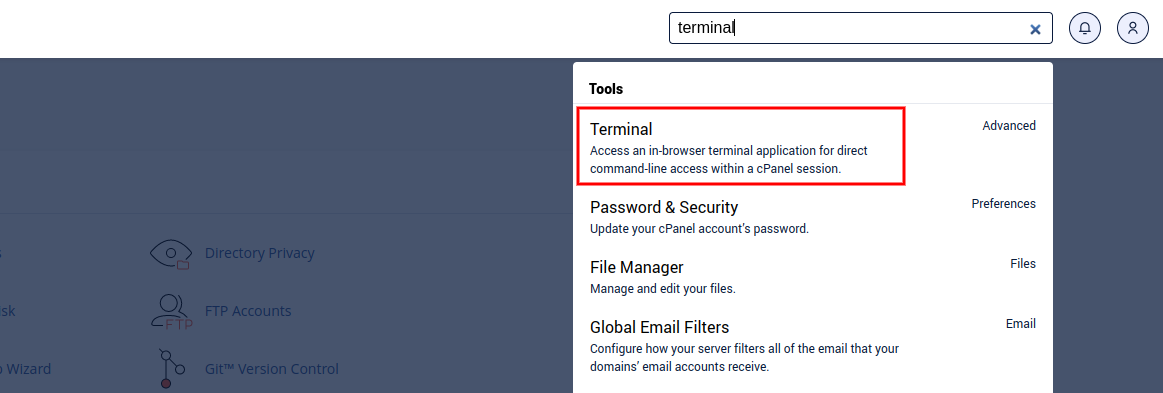Open the user account icon
Screen dimensions: 1163x393
point(1133,28)
